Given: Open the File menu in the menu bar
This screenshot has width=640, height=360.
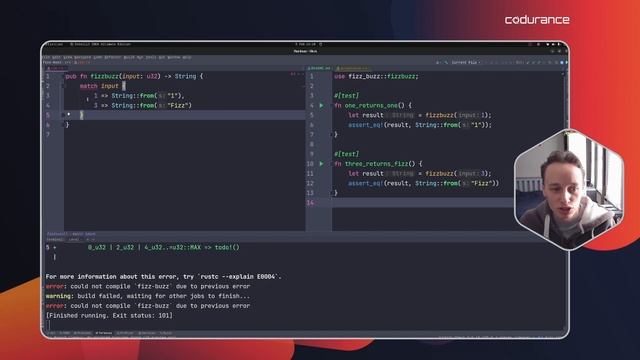Looking at the screenshot, I should pyautogui.click(x=47, y=57).
